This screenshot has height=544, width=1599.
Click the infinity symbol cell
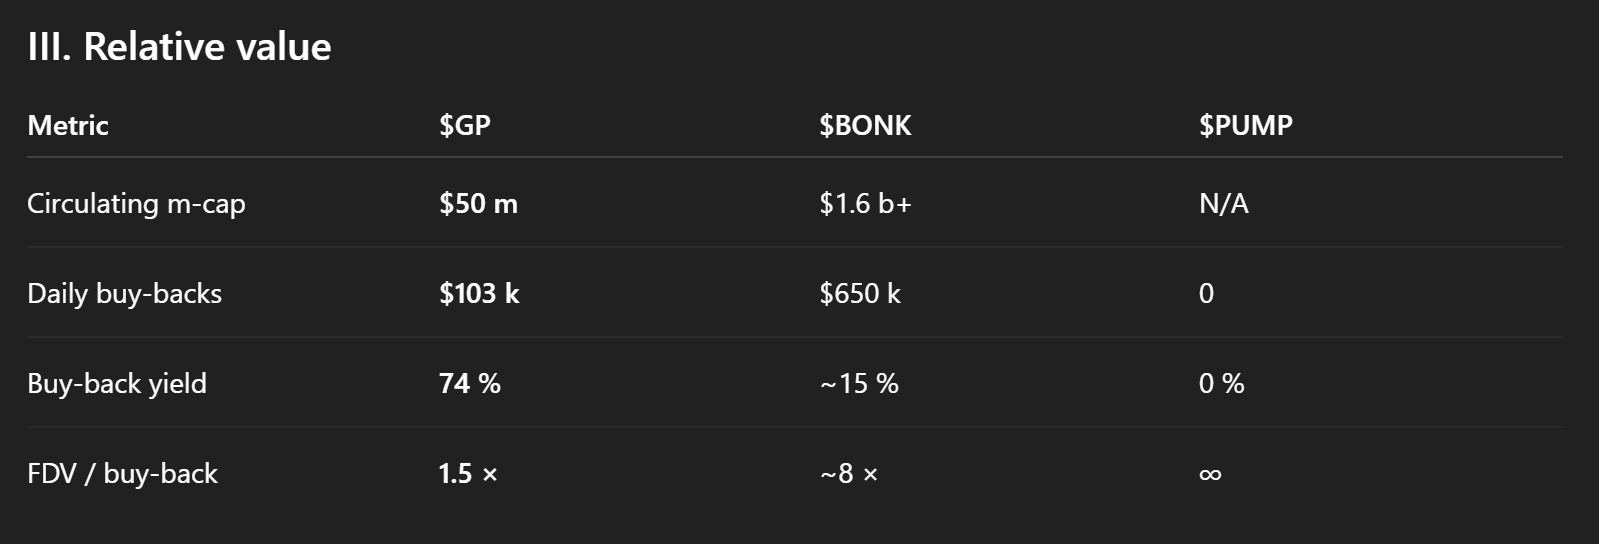(x=1210, y=474)
